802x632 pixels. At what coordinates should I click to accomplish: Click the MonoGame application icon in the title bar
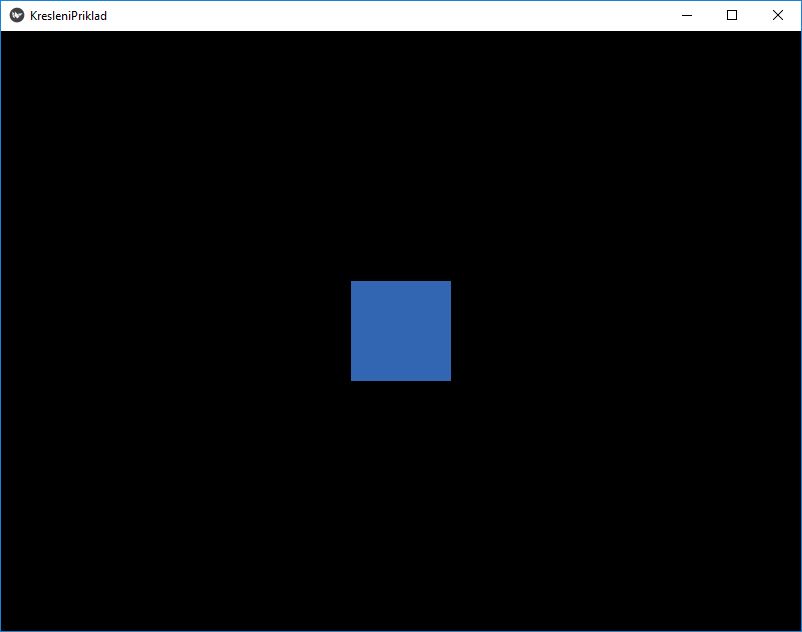coord(15,15)
